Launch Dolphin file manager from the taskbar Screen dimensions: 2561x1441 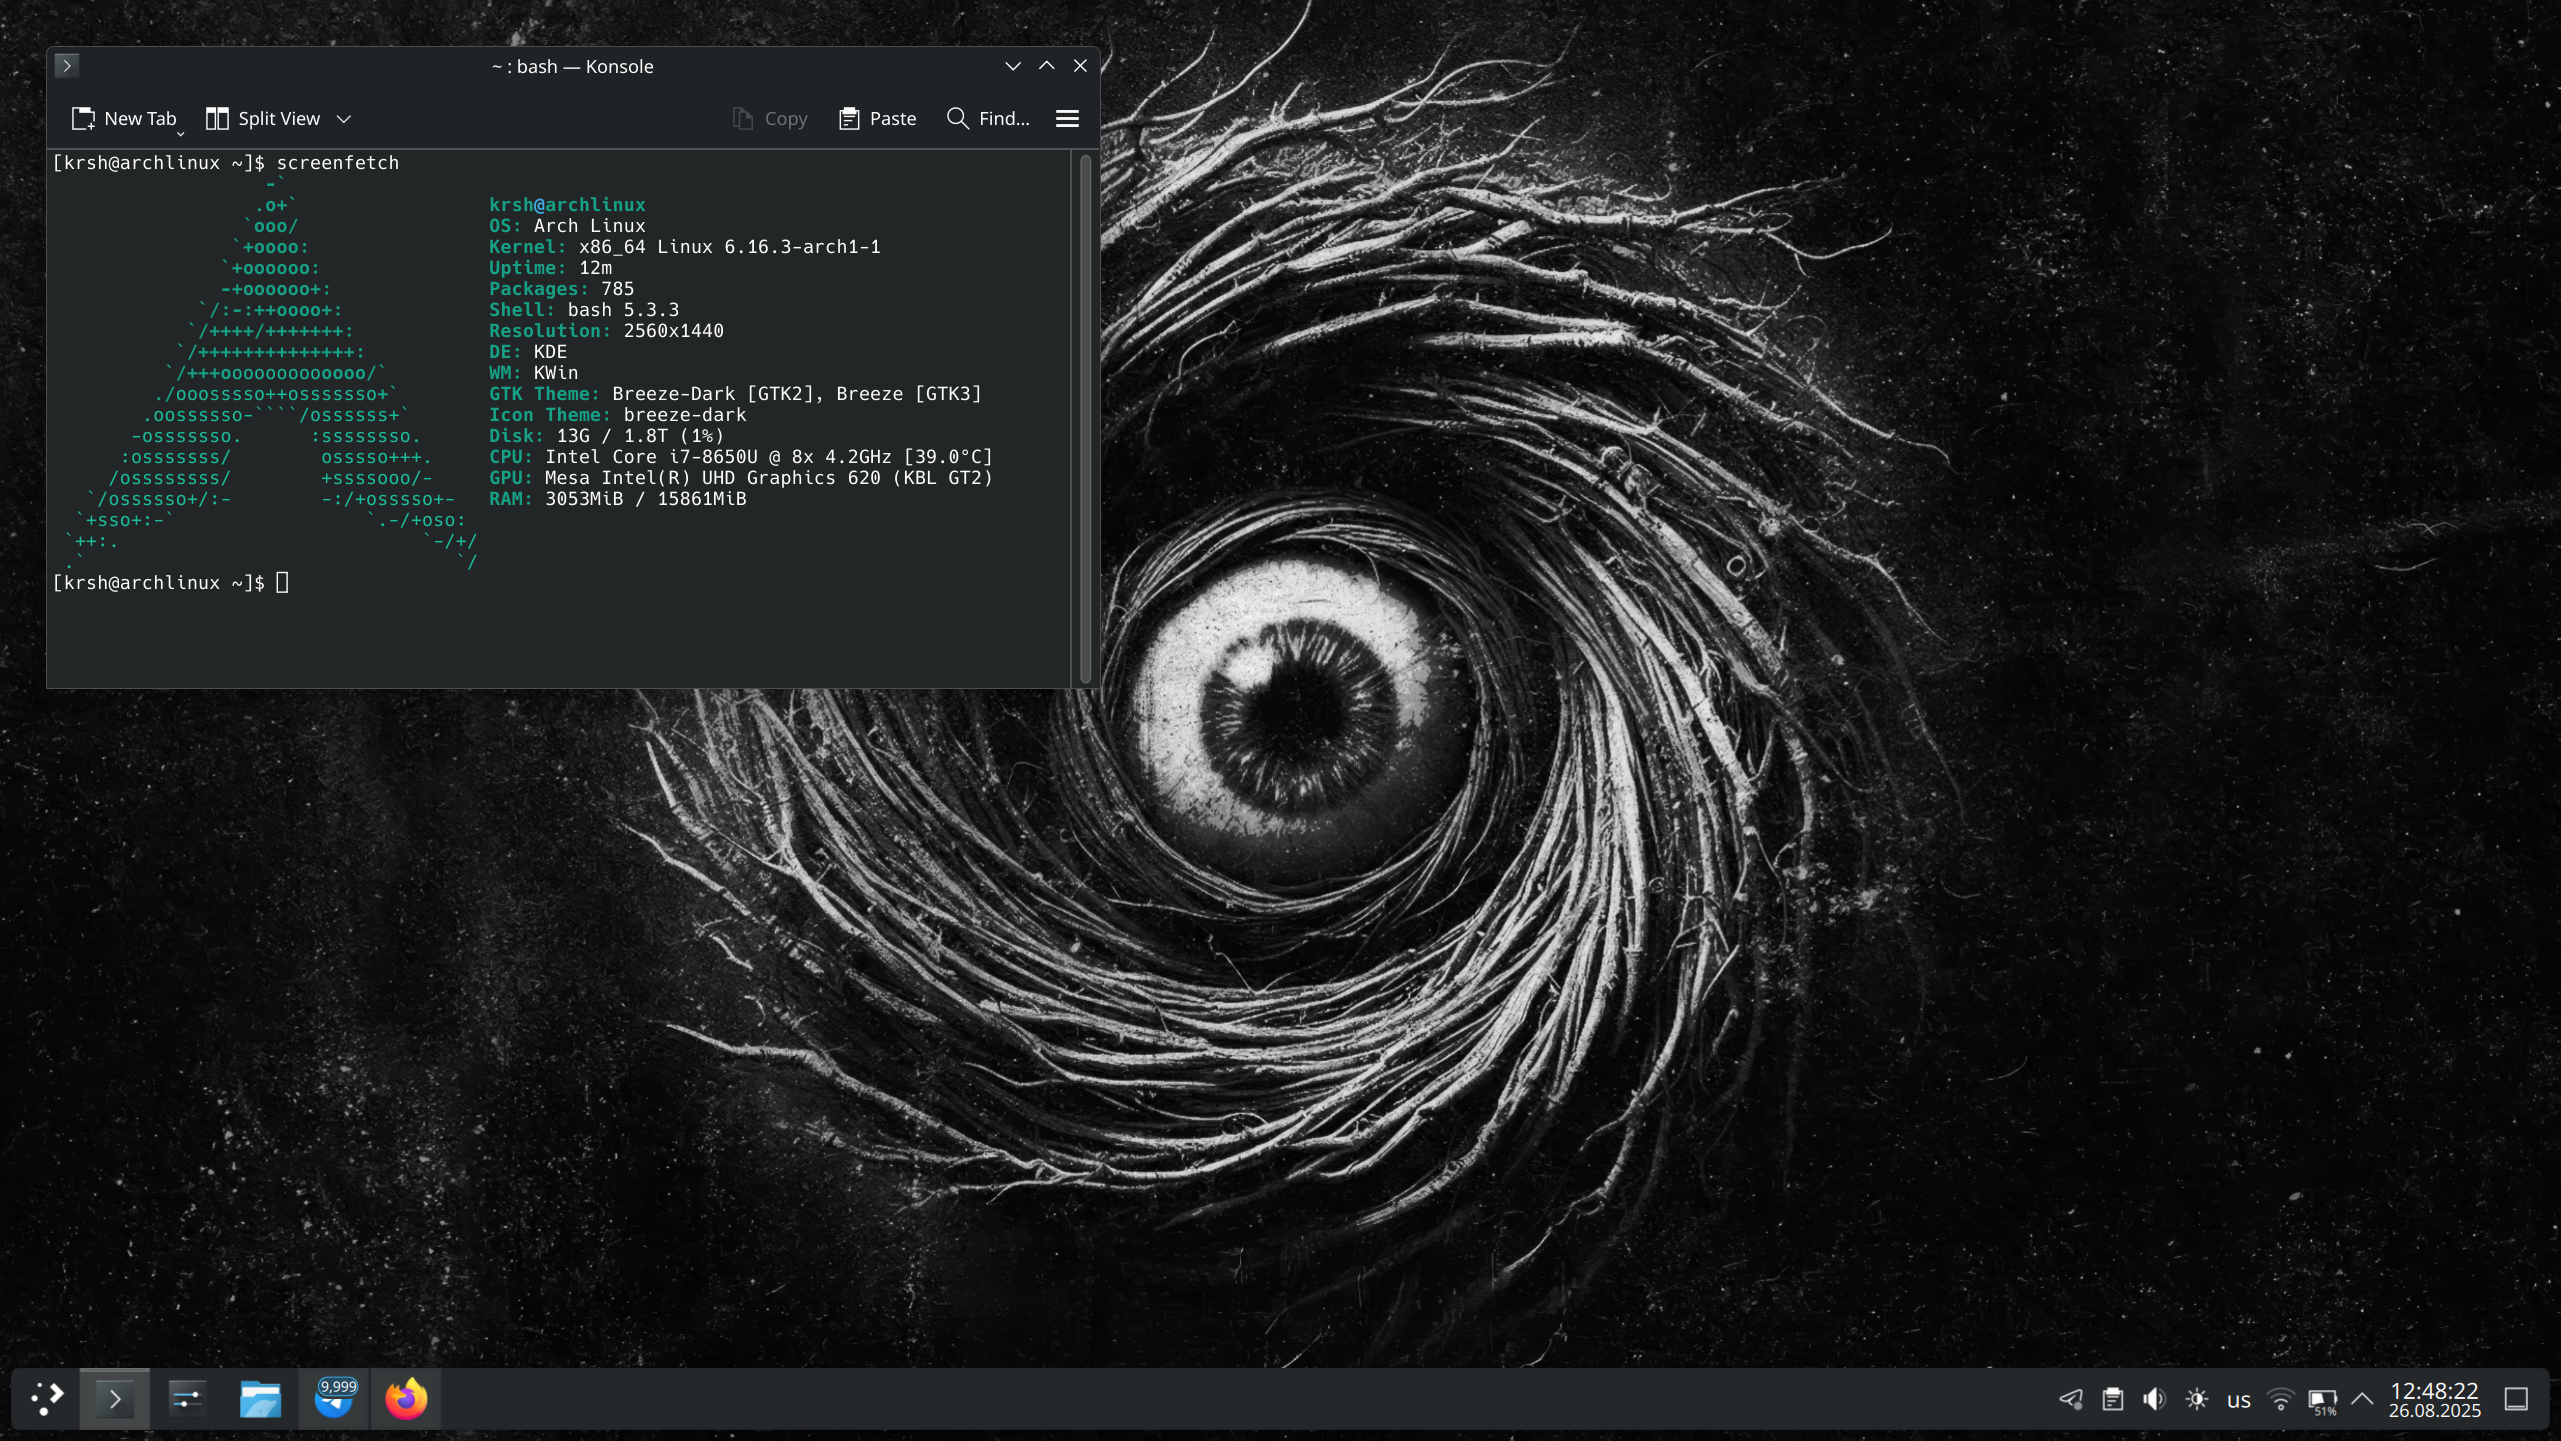coord(260,1398)
